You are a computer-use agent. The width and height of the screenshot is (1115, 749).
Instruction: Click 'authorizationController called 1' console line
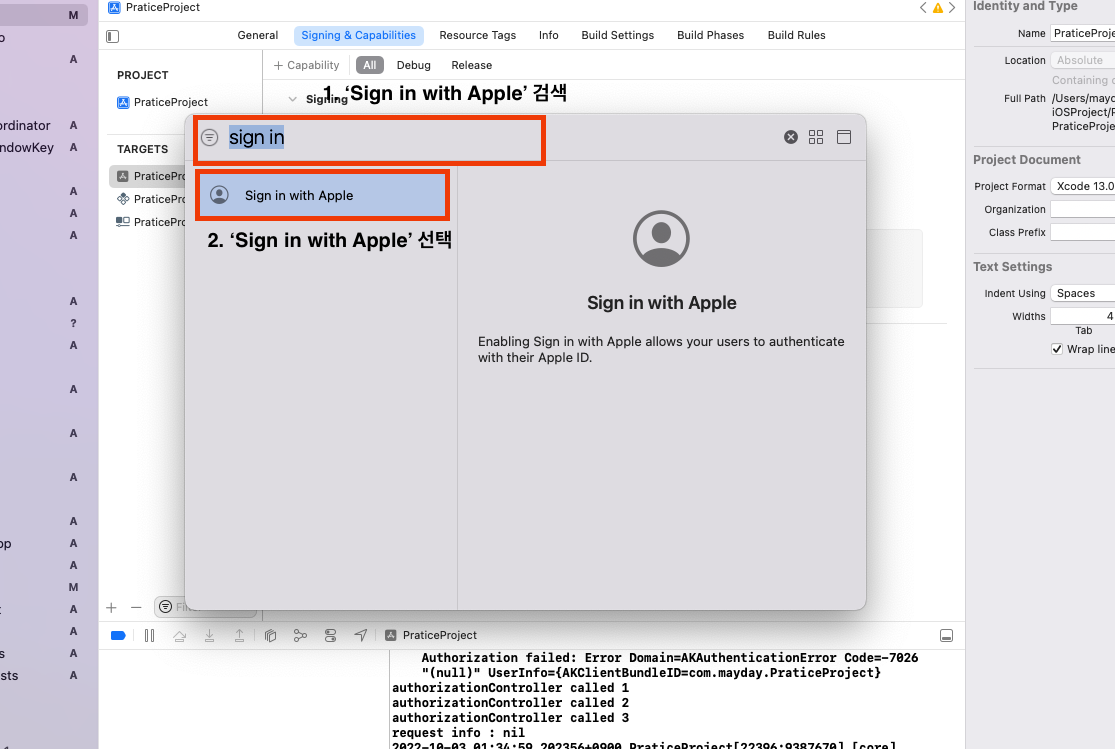(510, 688)
